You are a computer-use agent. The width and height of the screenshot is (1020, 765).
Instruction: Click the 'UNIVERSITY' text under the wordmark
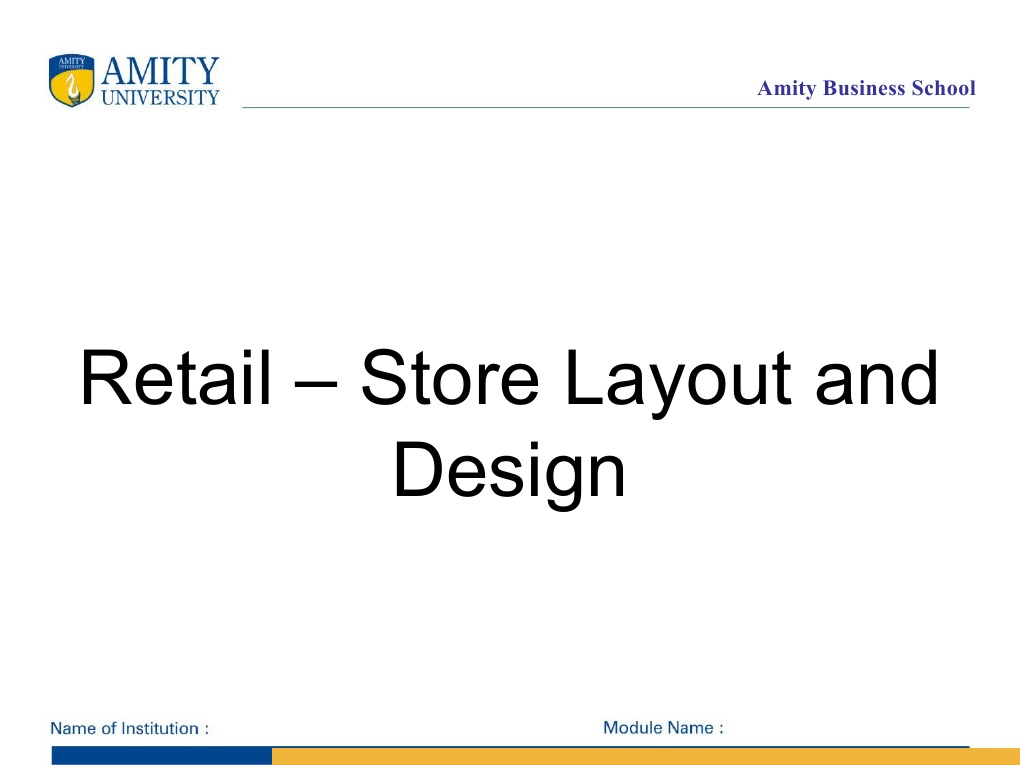tap(162, 98)
